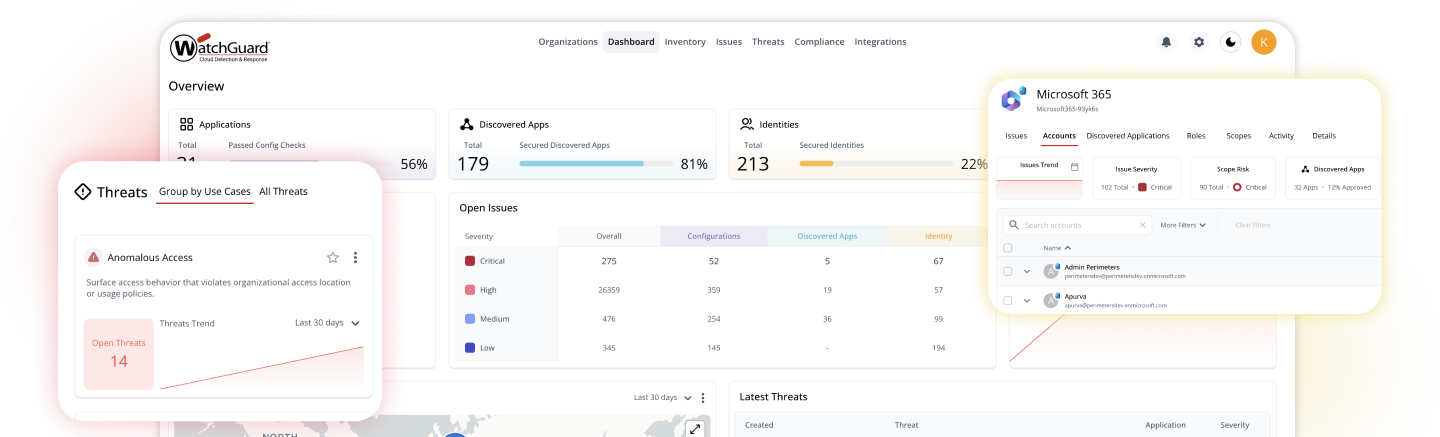
Task: Click the Configurations column header
Action: (714, 236)
